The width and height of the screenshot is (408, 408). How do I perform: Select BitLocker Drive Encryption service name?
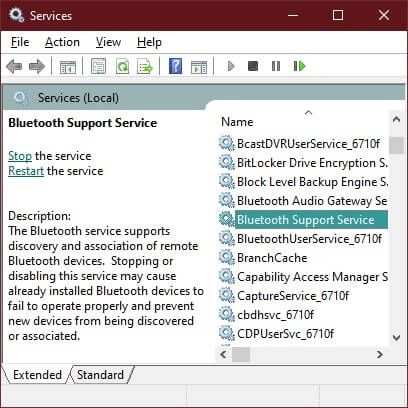pos(312,163)
